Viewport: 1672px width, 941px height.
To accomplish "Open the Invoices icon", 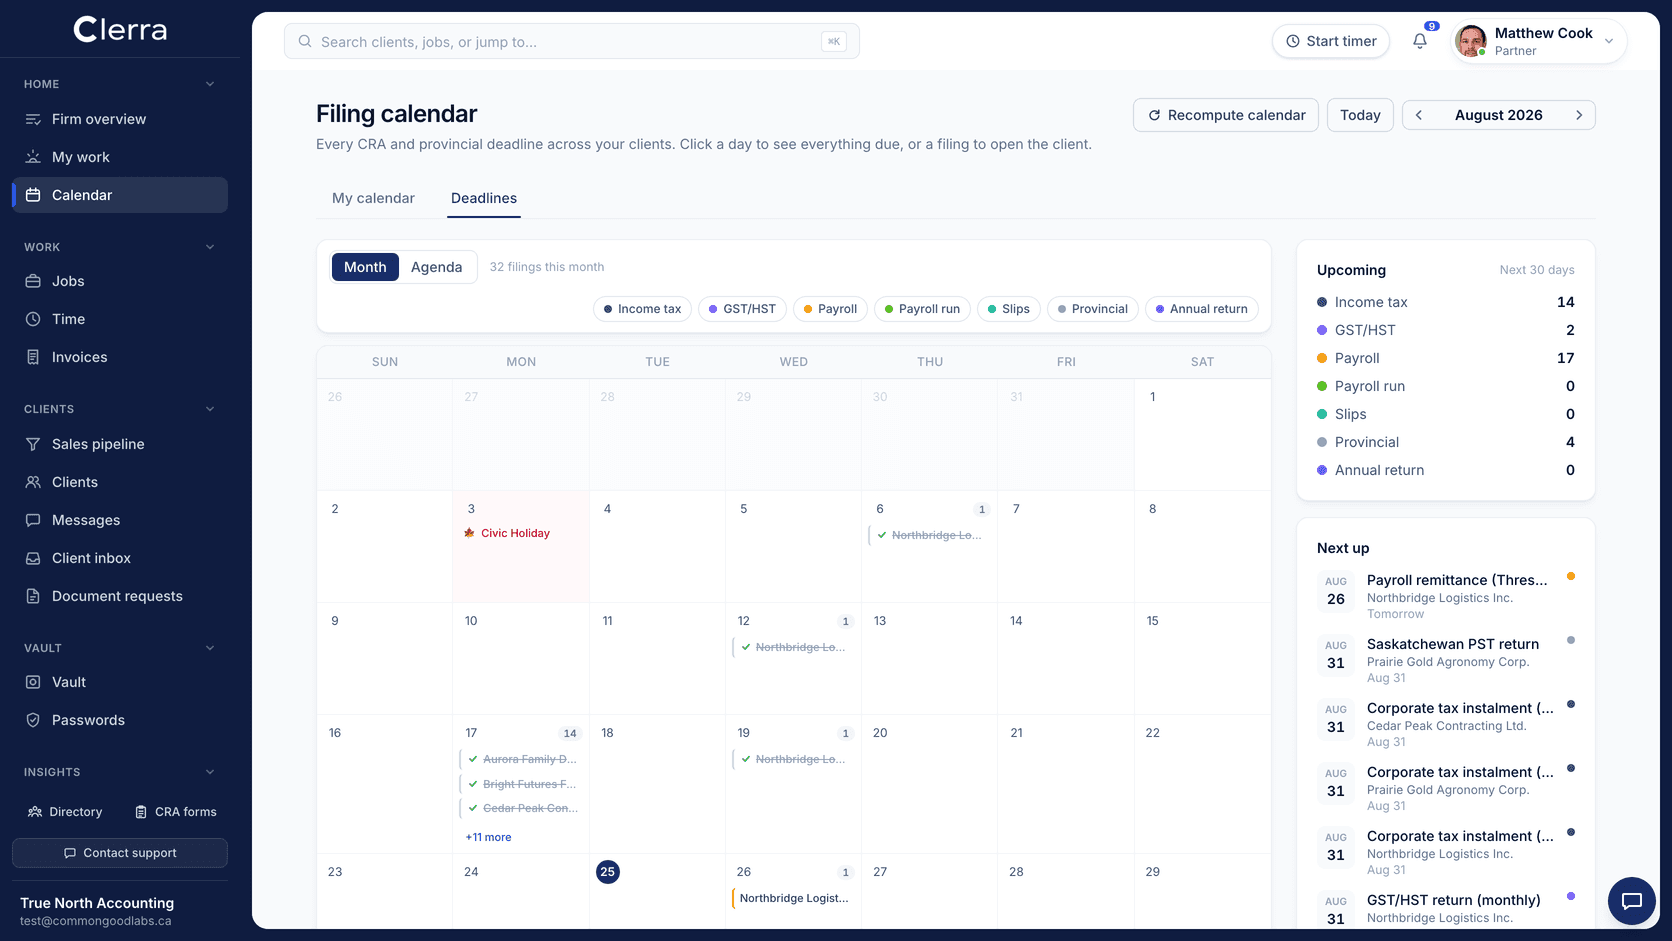I will coord(33,357).
